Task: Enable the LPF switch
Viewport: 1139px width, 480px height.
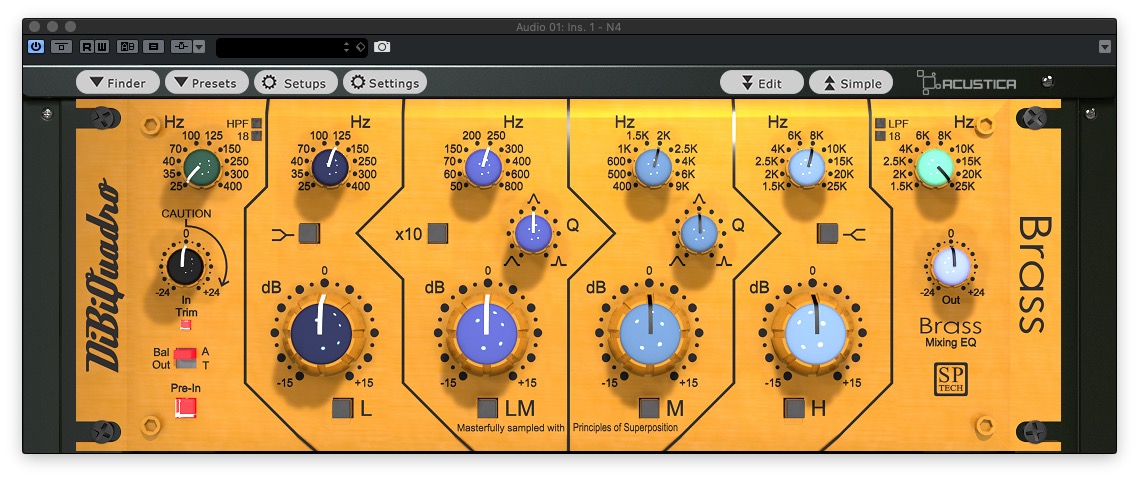Action: 880,123
